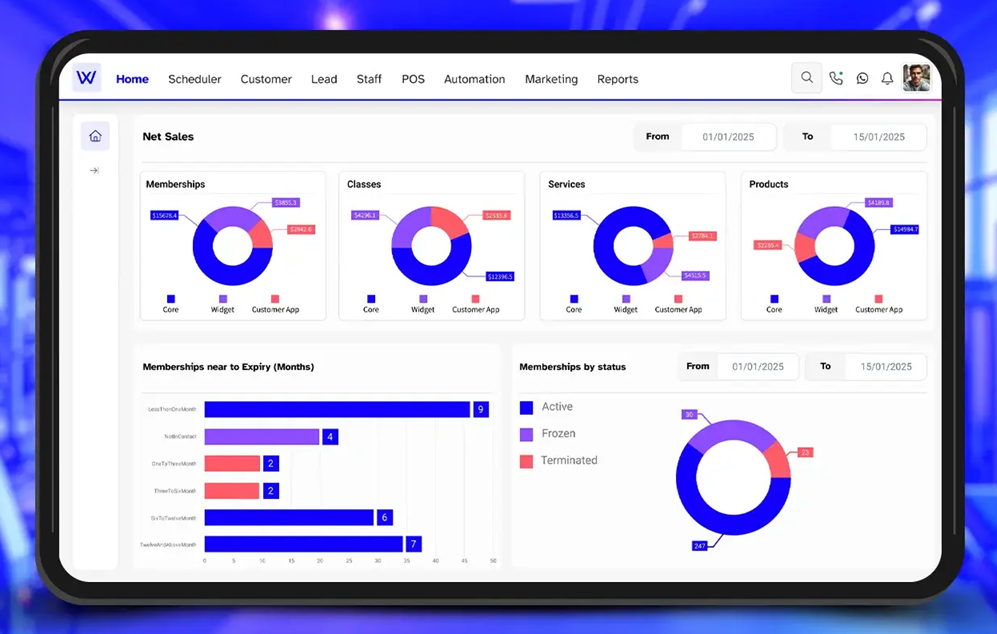Image resolution: width=997 pixels, height=634 pixels.
Task: Click the sidebar expand arrow icon
Action: coord(95,170)
